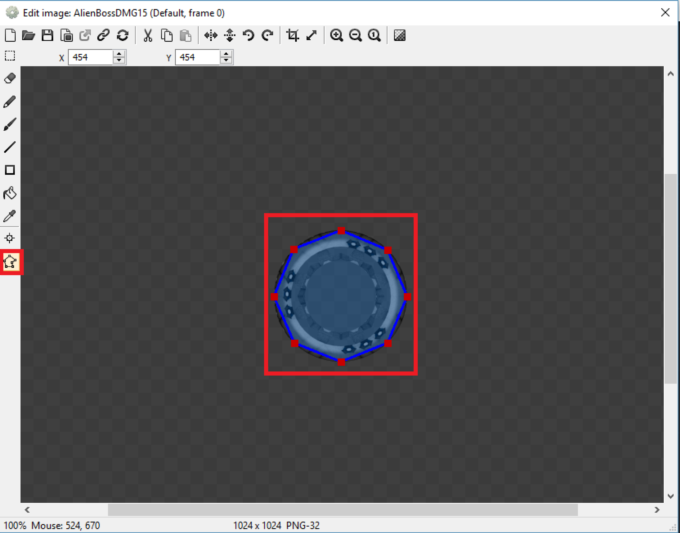The width and height of the screenshot is (680, 533).
Task: Select the collision polygon tool
Action: click(10, 262)
